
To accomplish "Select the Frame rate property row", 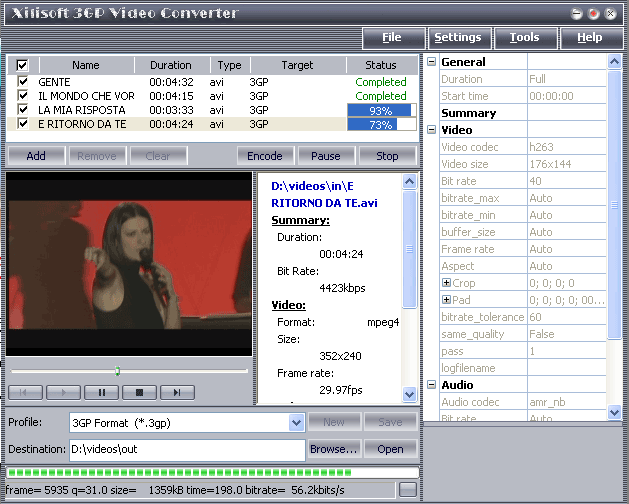I will click(523, 249).
